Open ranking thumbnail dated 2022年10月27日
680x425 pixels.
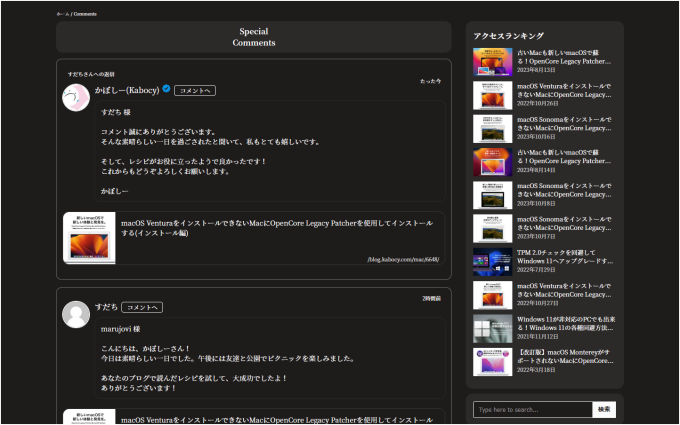(x=493, y=295)
